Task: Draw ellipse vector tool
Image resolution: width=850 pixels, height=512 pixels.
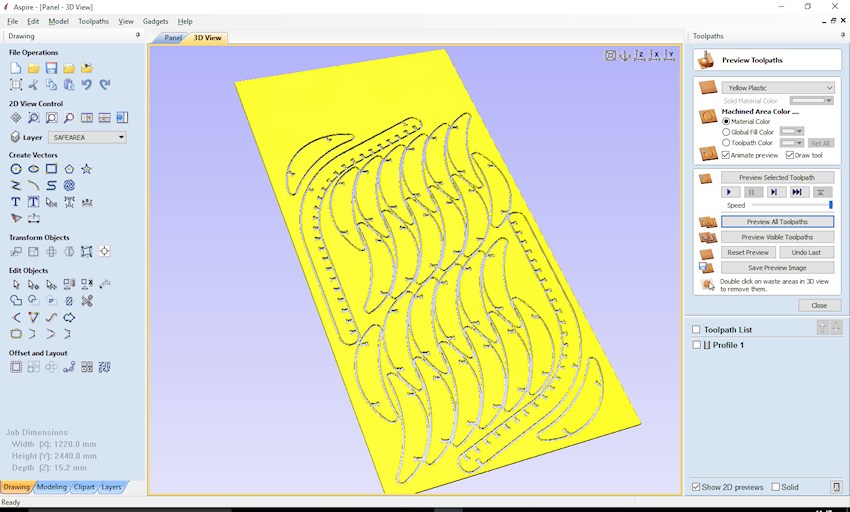Action: [34, 169]
